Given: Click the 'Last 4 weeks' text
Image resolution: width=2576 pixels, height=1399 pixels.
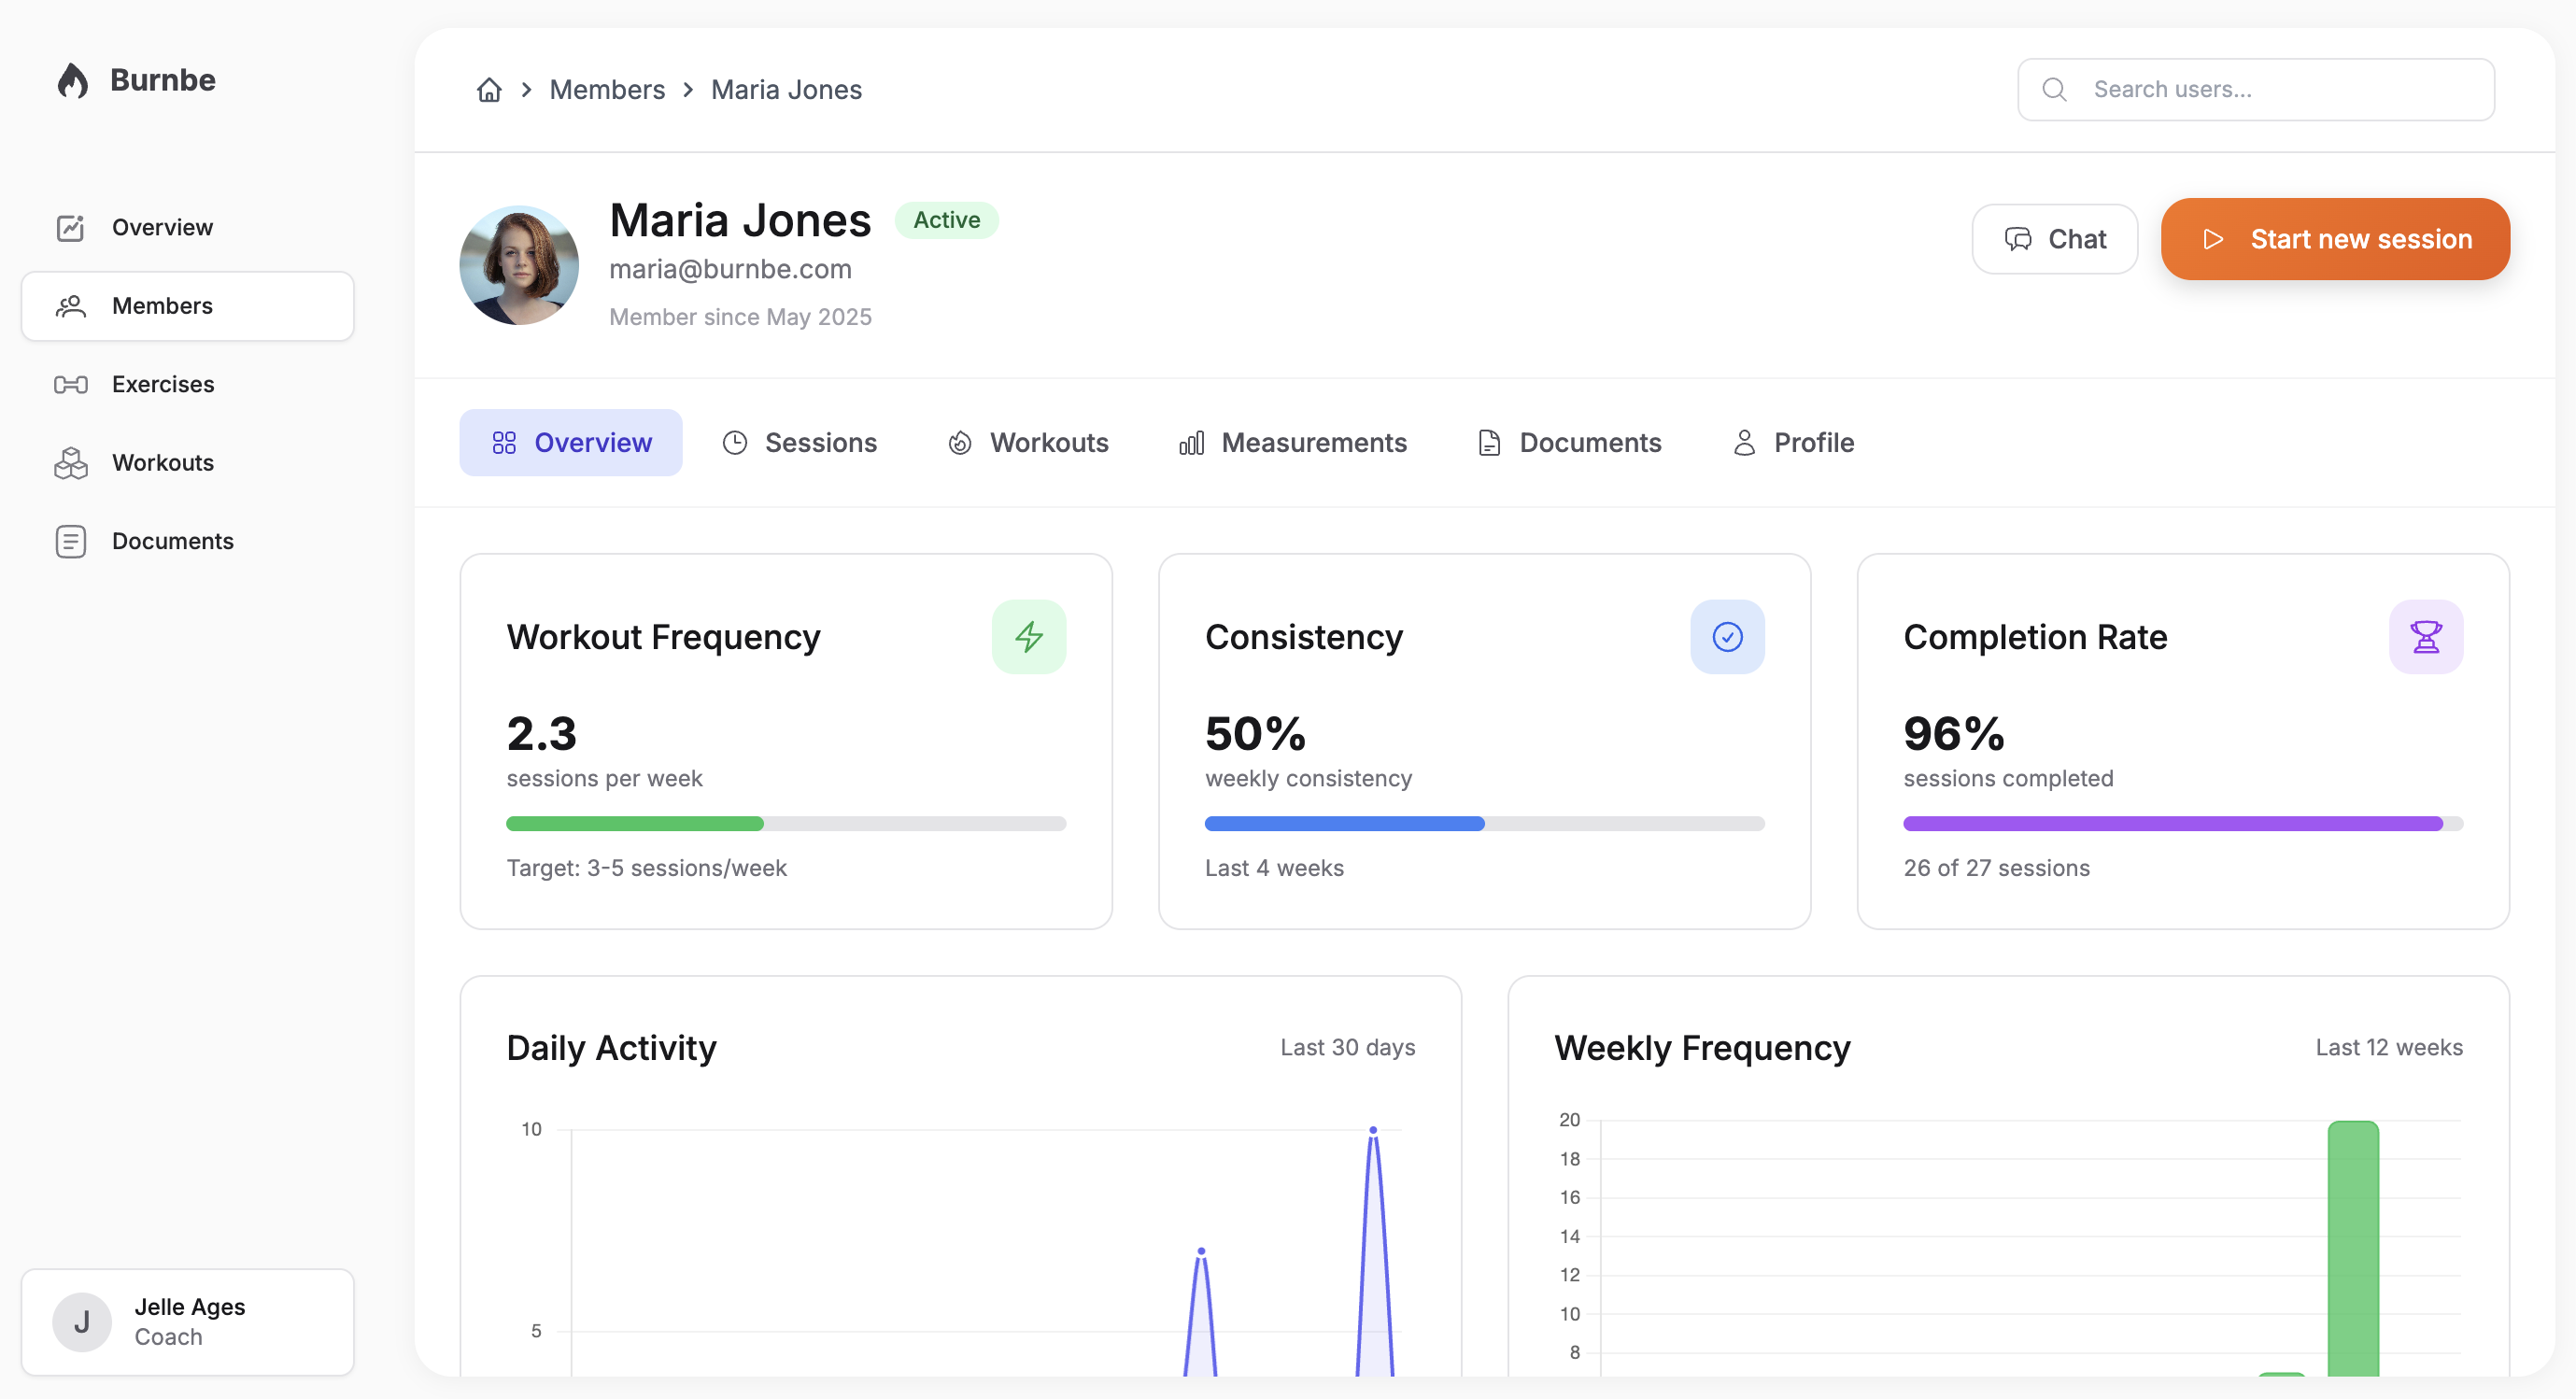Looking at the screenshot, I should click(1274, 868).
